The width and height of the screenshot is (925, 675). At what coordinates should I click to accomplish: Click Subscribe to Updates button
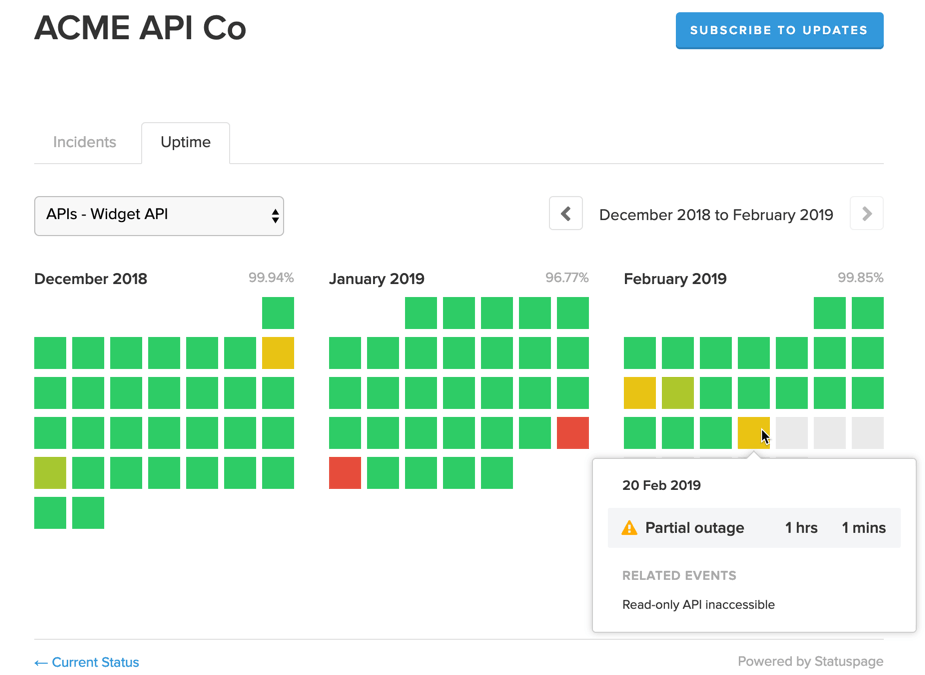tap(779, 30)
